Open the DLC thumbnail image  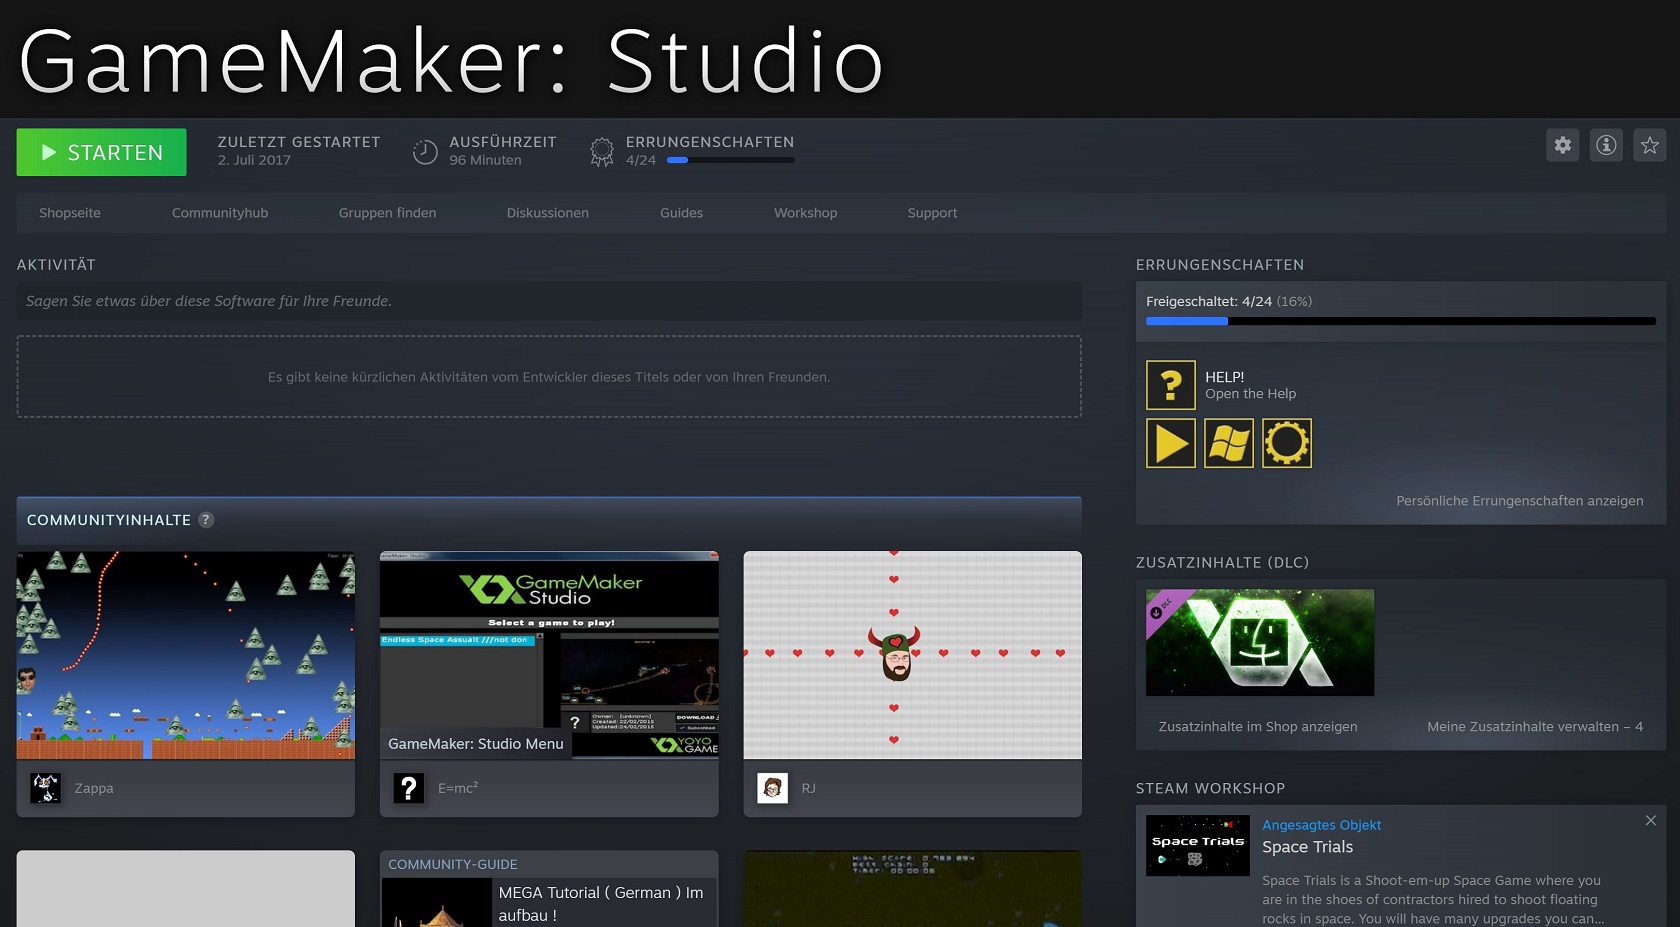[x=1260, y=642]
